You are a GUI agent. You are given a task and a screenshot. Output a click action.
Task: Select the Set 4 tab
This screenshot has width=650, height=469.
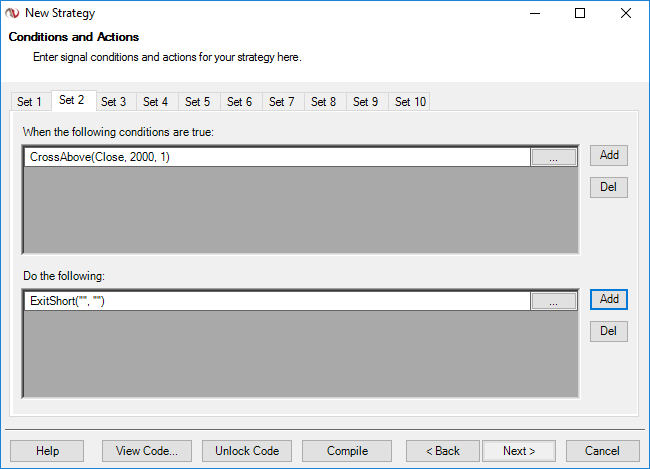click(155, 102)
